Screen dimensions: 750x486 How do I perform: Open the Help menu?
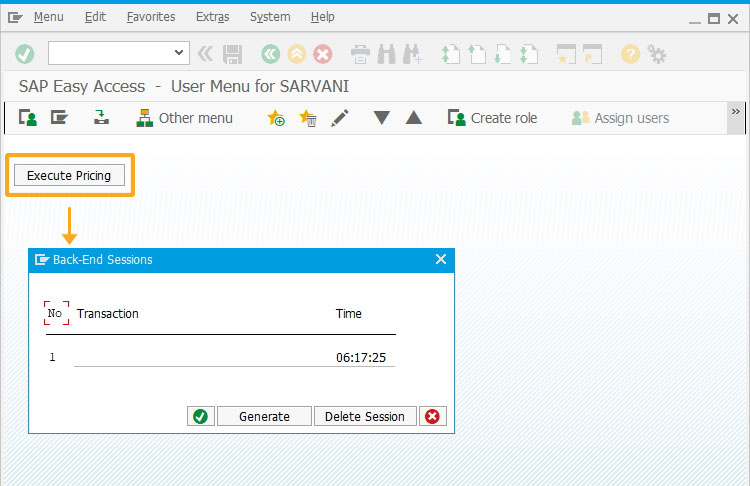[322, 17]
